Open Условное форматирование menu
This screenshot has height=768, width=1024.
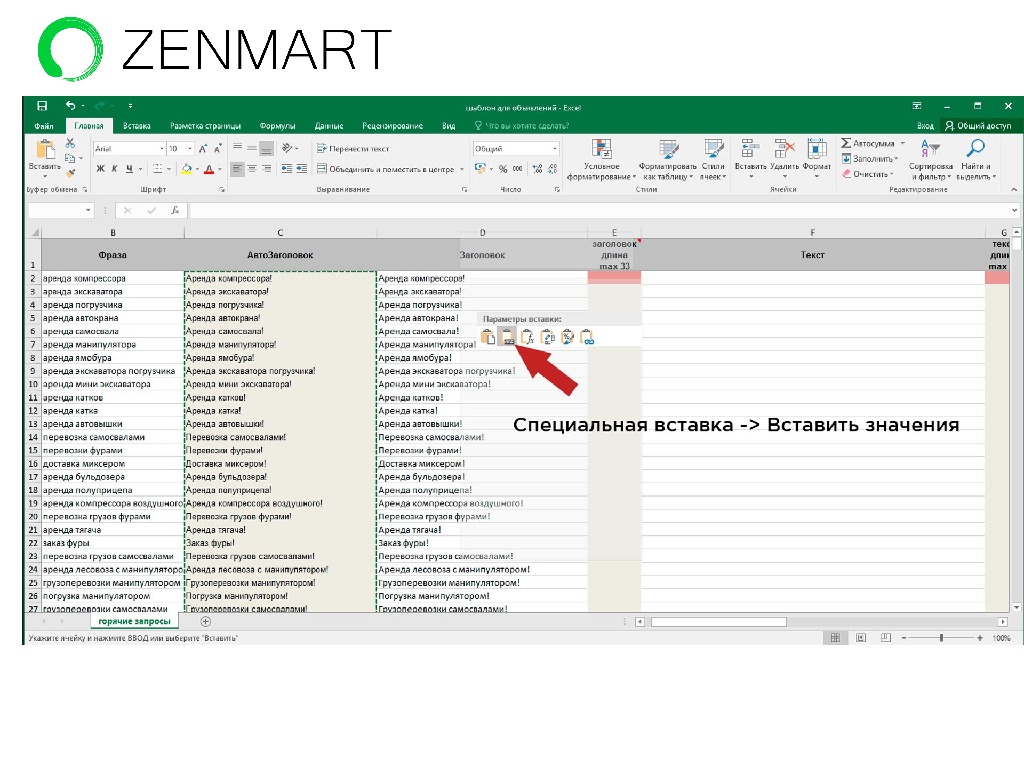[x=601, y=159]
